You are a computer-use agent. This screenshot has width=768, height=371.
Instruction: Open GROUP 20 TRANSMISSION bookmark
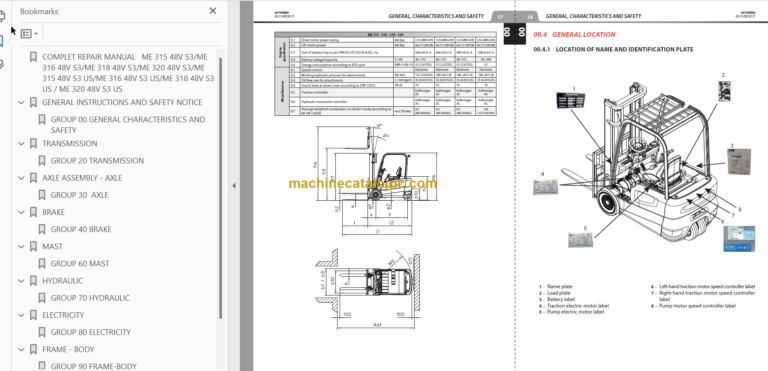click(97, 161)
